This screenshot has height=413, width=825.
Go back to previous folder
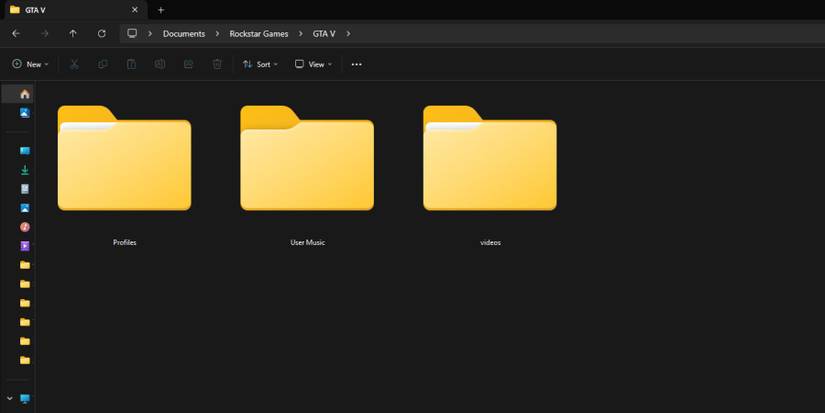point(16,33)
